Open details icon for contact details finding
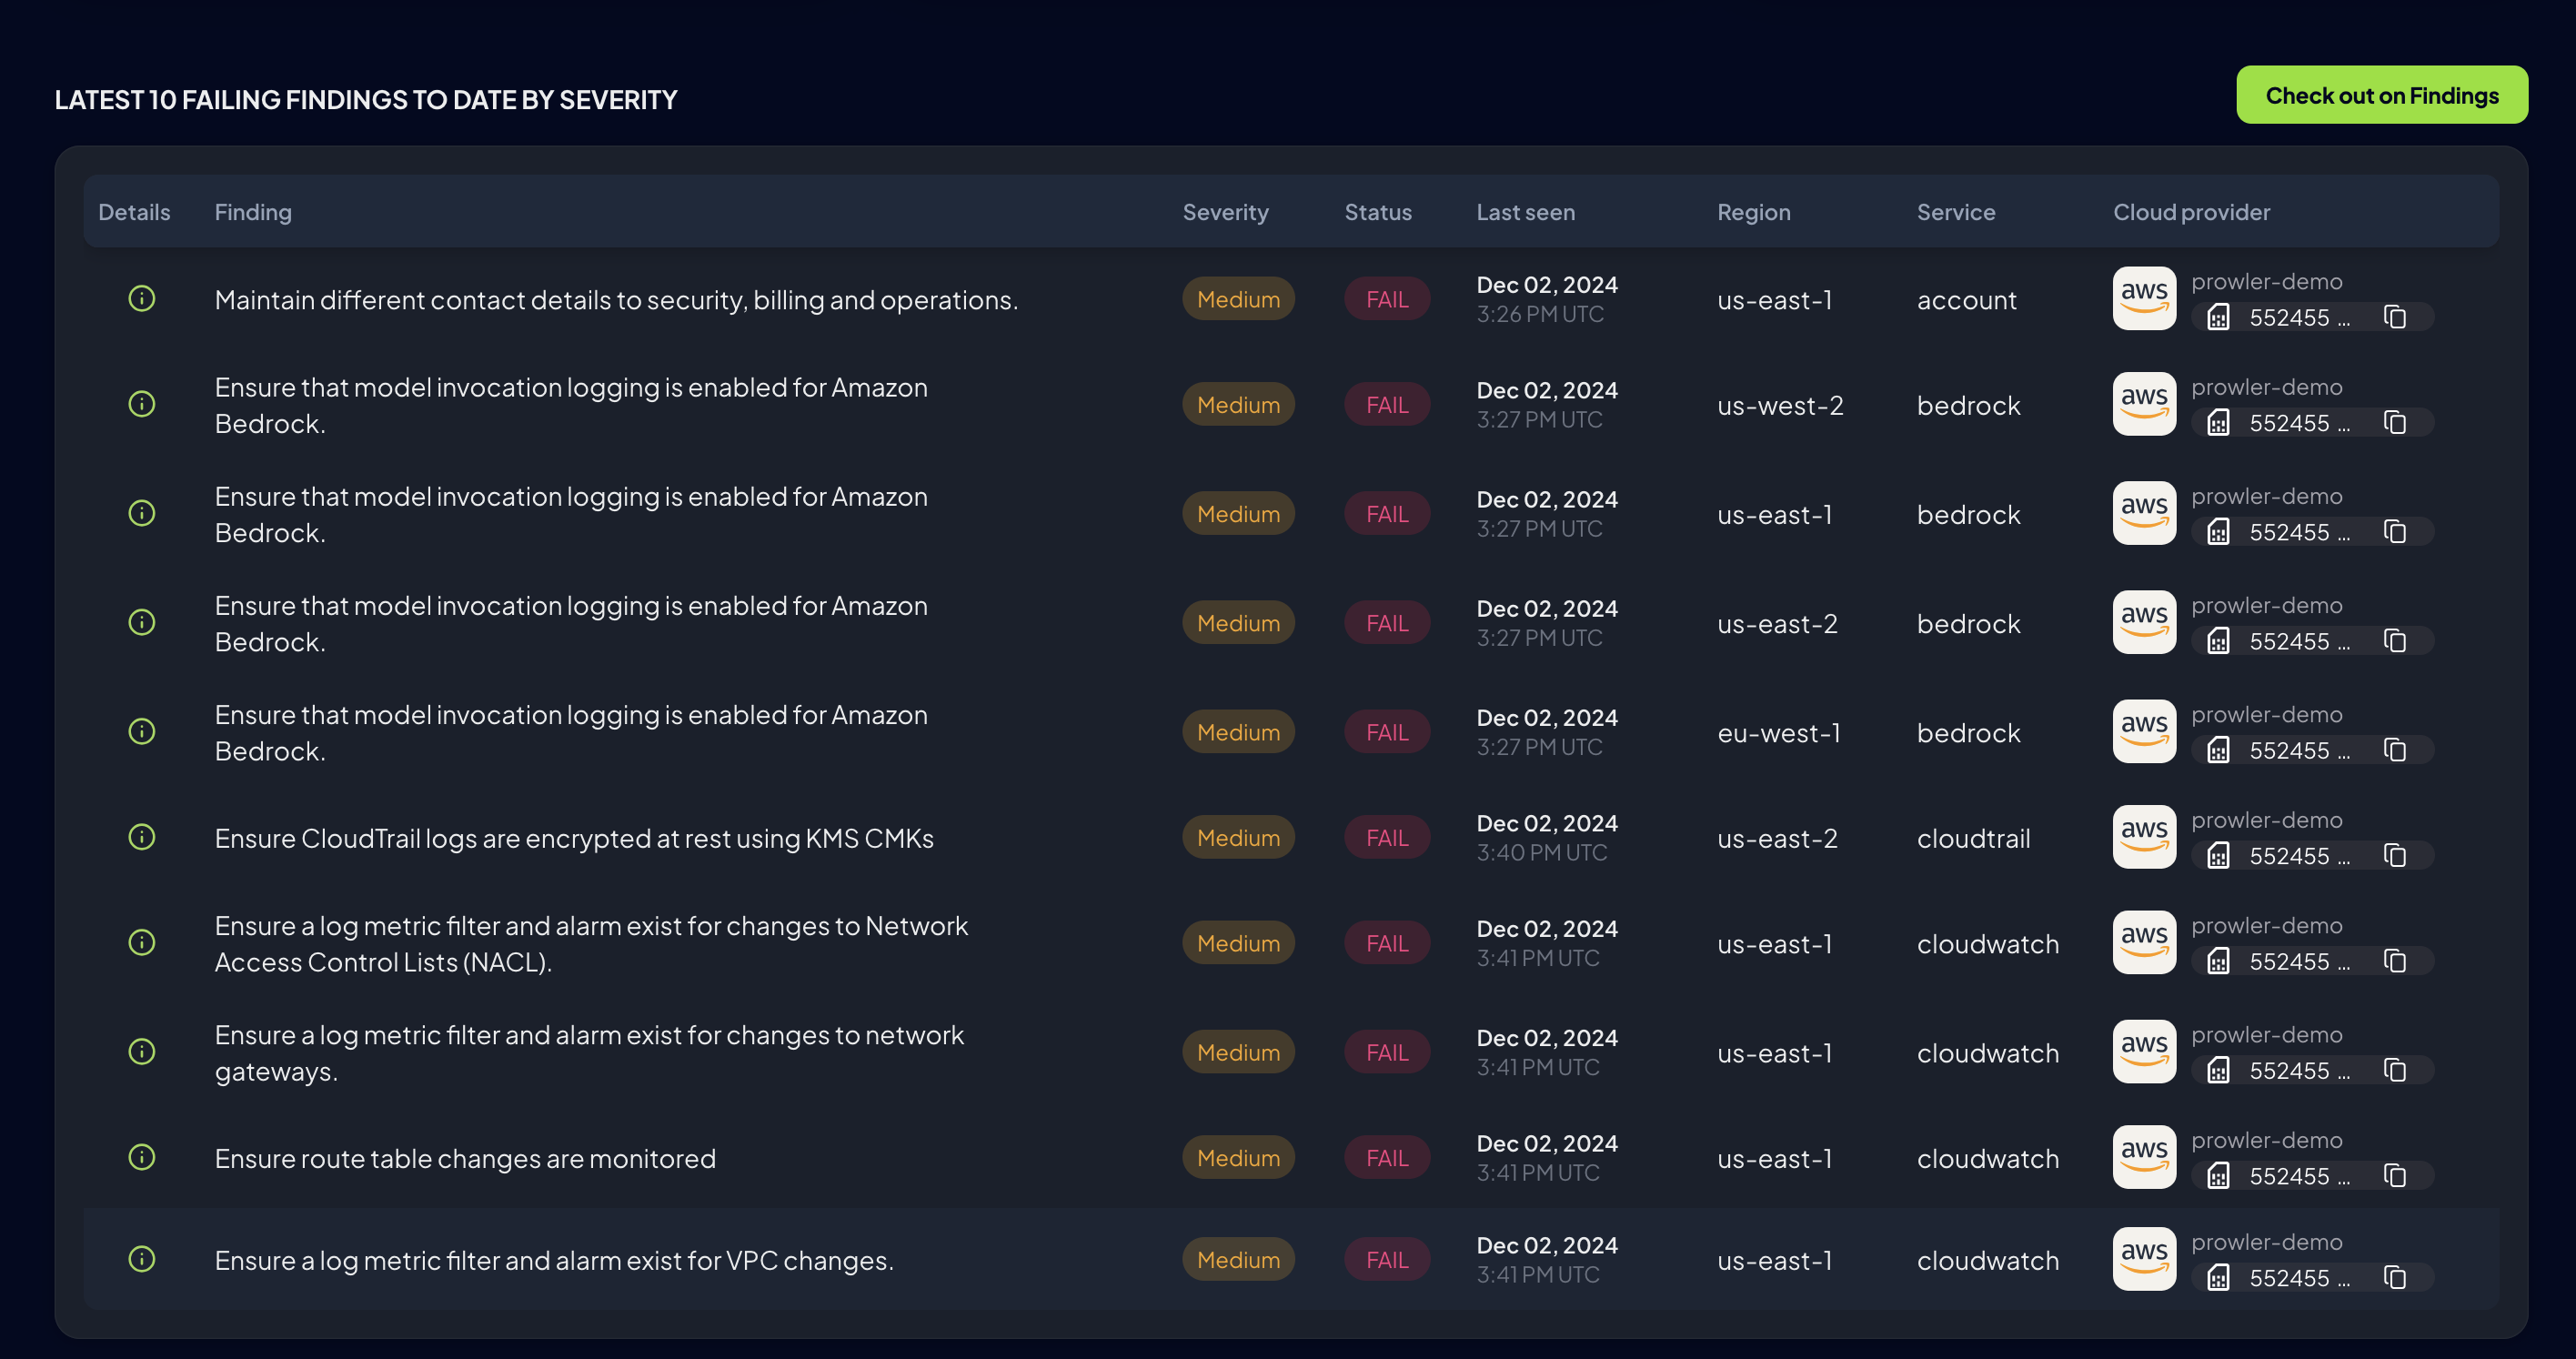Viewport: 2576px width, 1359px height. coord(142,299)
